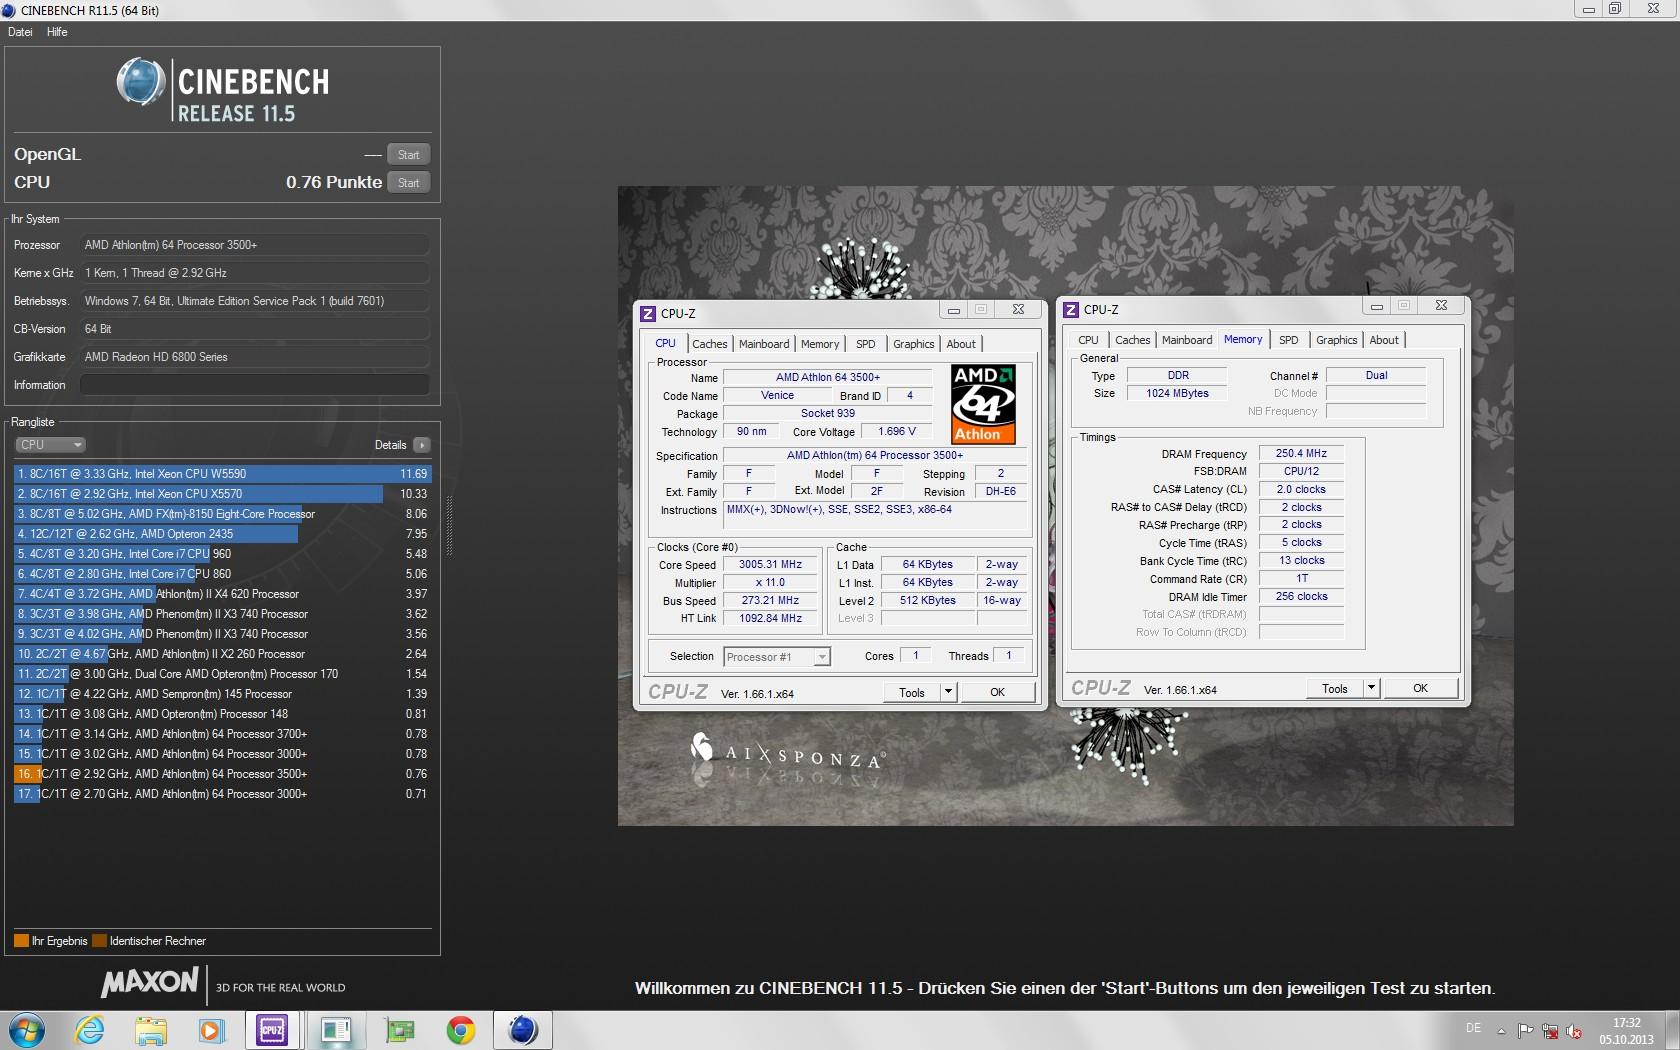
Task: Select ranking entry AMD Opteron 2435
Action: pyautogui.click(x=223, y=534)
